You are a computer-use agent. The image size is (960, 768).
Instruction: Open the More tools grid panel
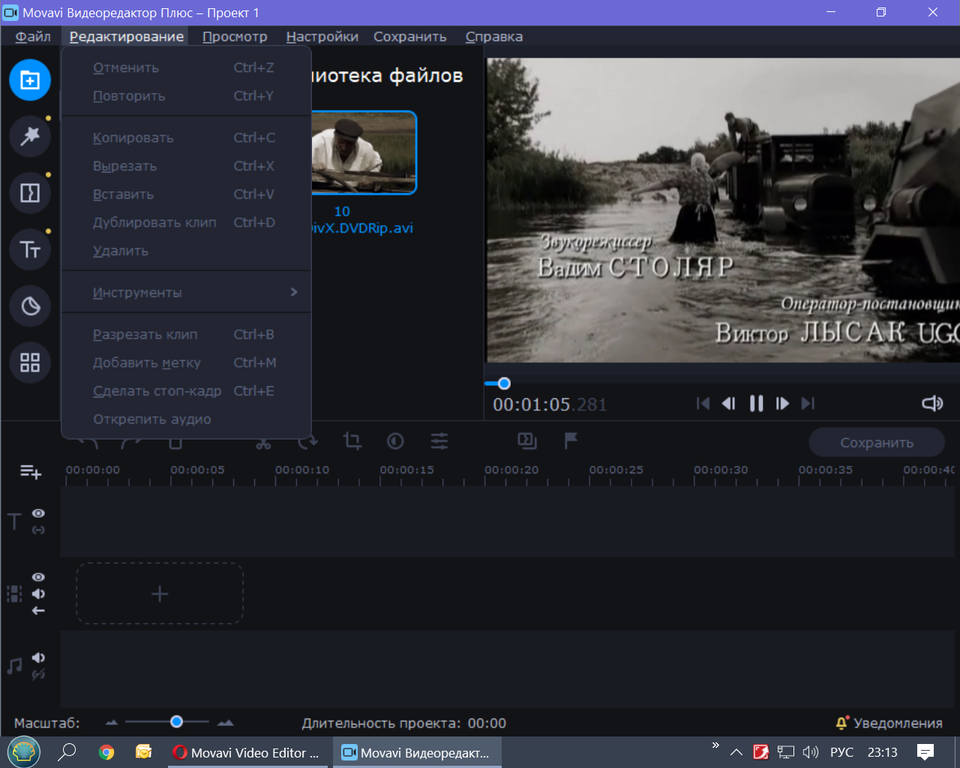tap(30, 362)
